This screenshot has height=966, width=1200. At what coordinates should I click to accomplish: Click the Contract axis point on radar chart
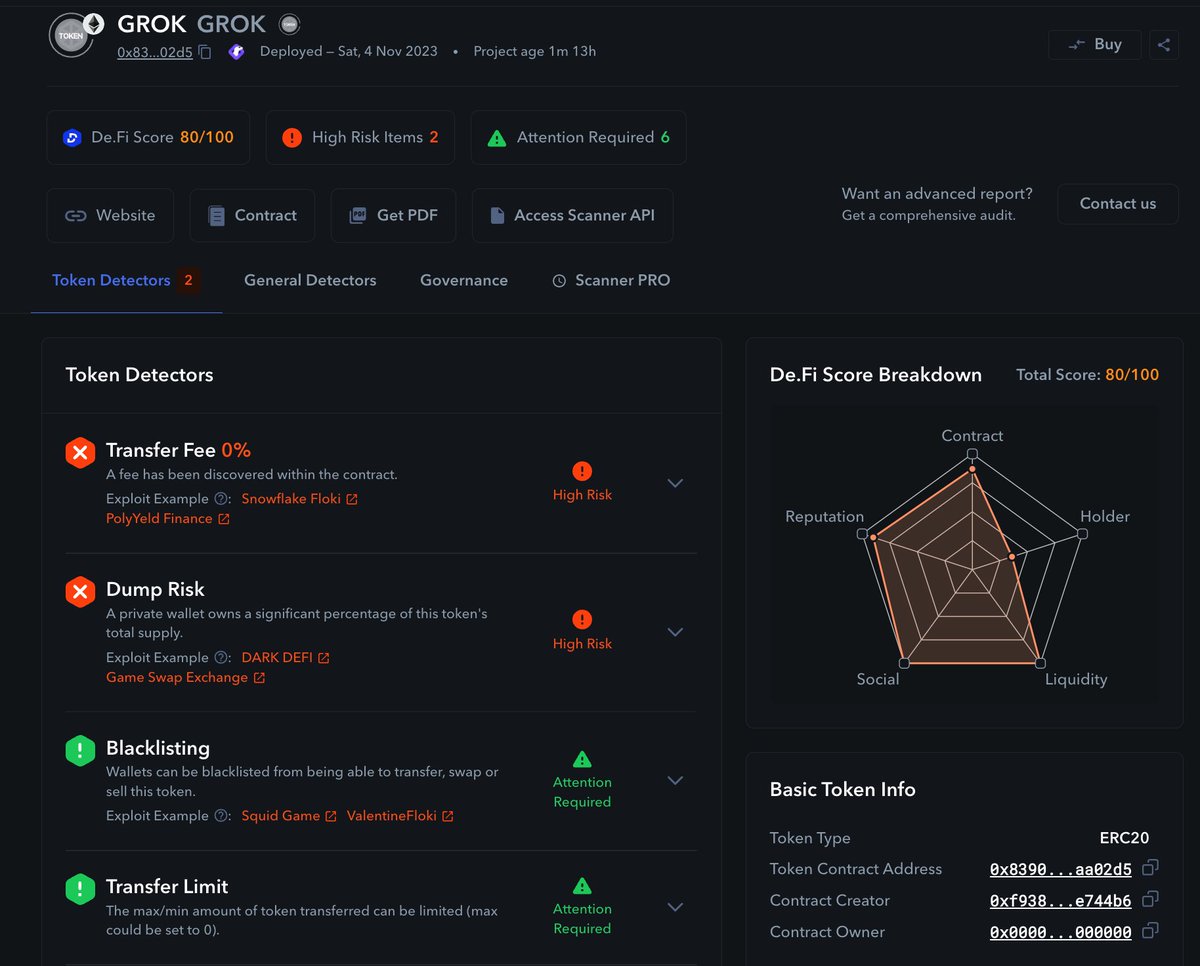coord(971,454)
